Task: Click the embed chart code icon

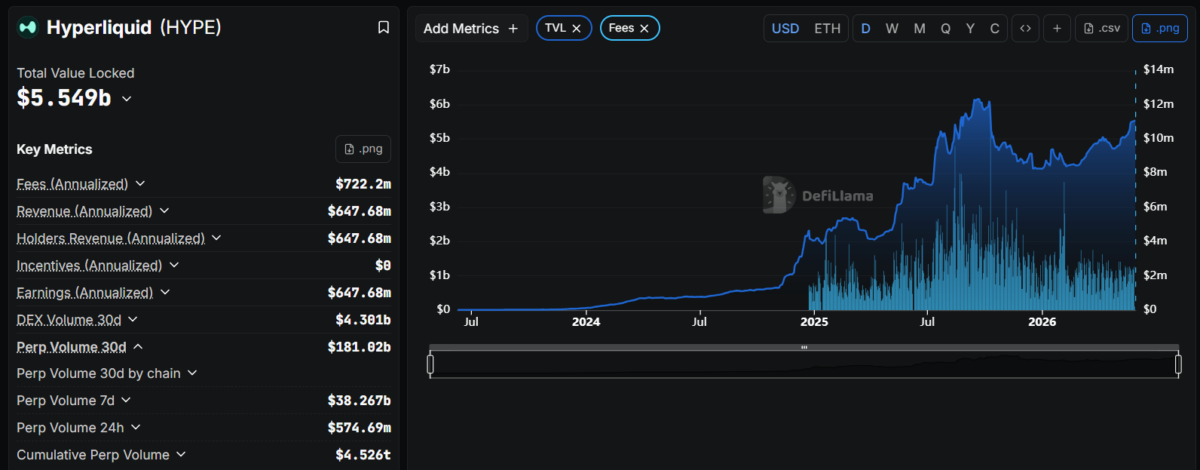Action: coord(1025,29)
